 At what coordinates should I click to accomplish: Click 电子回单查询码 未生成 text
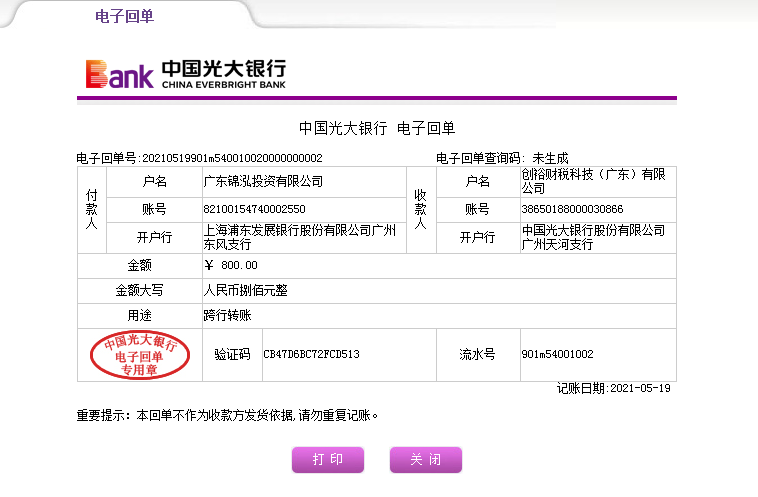click(x=502, y=158)
